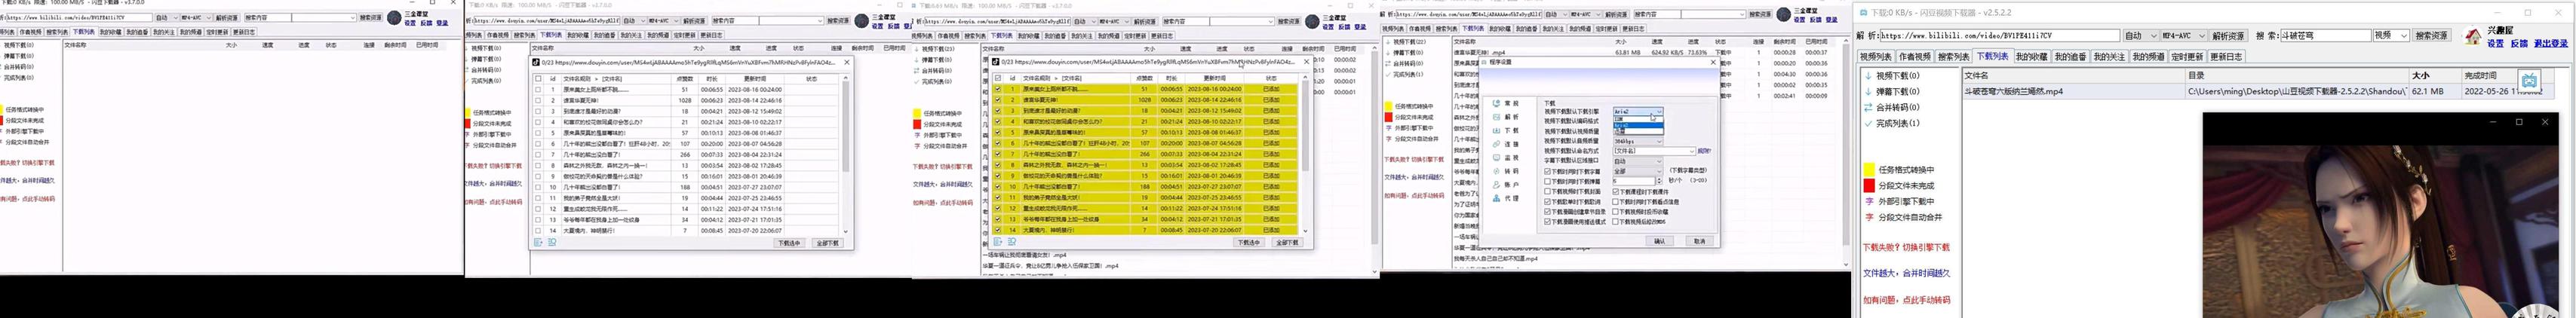Open MP4-AVC format dropdown in v2.5.2.2 window

[x=2184, y=35]
